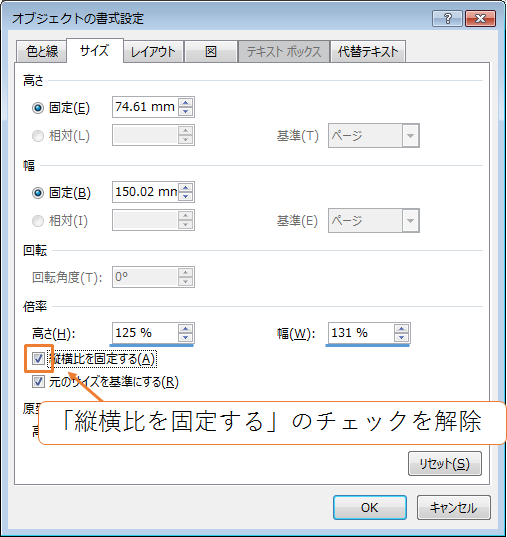Switch to レイアウト tab
This screenshot has height=537, width=507.
(x=153, y=51)
